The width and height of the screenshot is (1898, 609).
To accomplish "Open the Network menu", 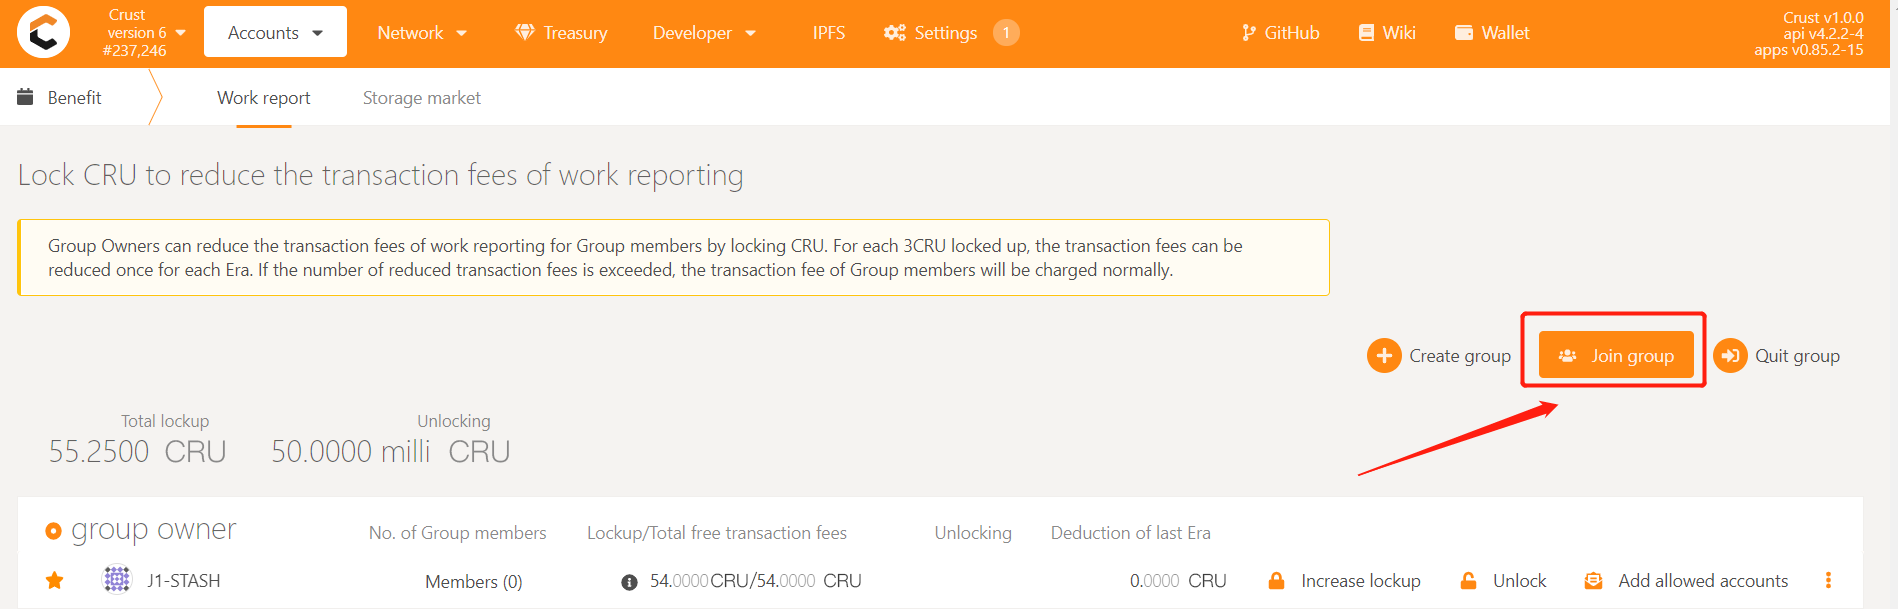I will coord(422,32).
